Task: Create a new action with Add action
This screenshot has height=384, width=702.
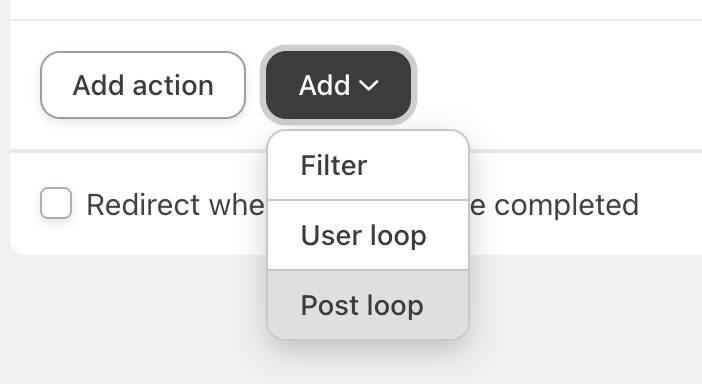Action: pyautogui.click(x=143, y=85)
